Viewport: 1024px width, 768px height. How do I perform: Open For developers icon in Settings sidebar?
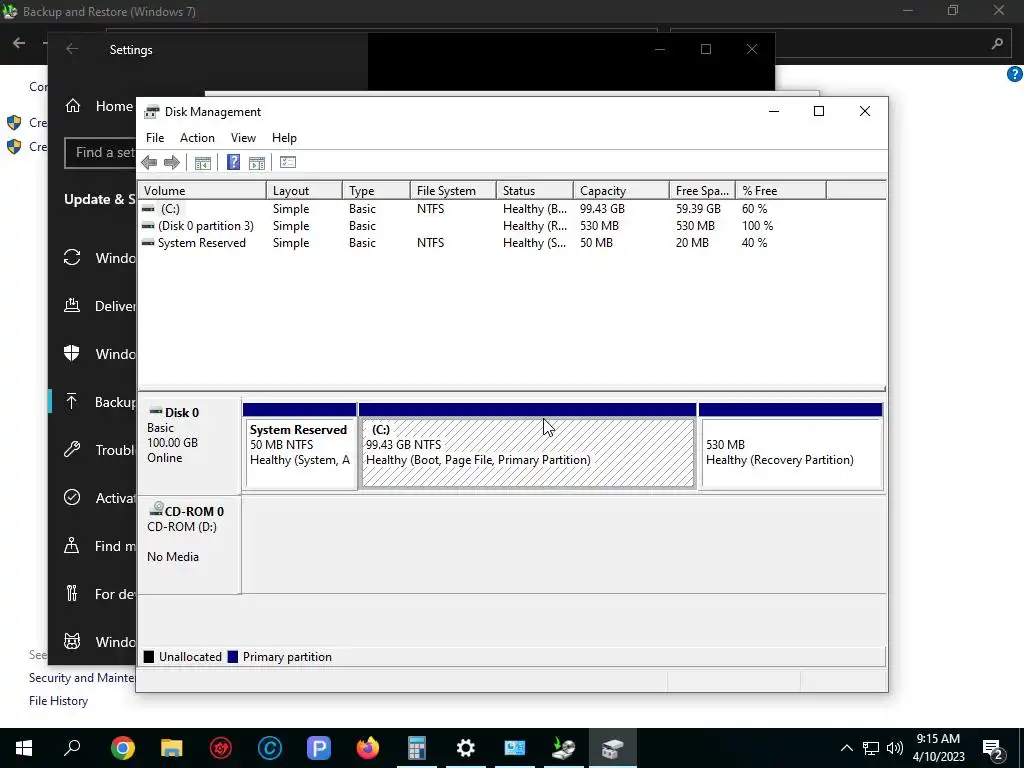[72, 594]
